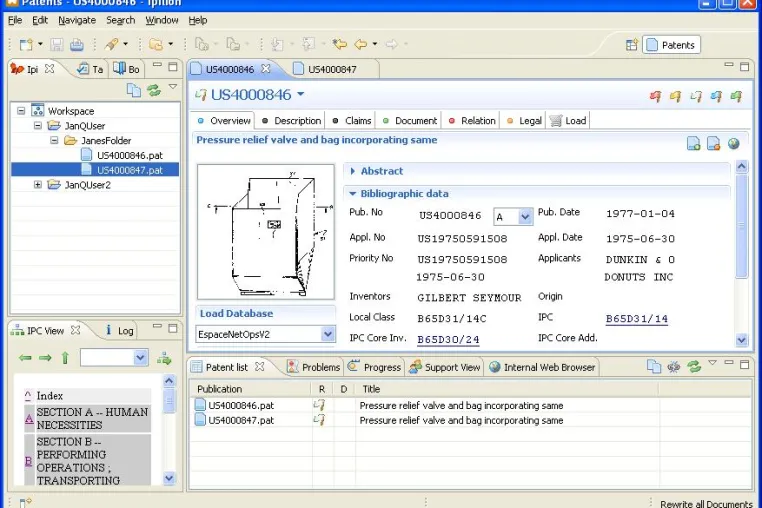The width and height of the screenshot is (762, 508).
Task: Click the green refresh icon in Ipi panel
Action: [154, 90]
